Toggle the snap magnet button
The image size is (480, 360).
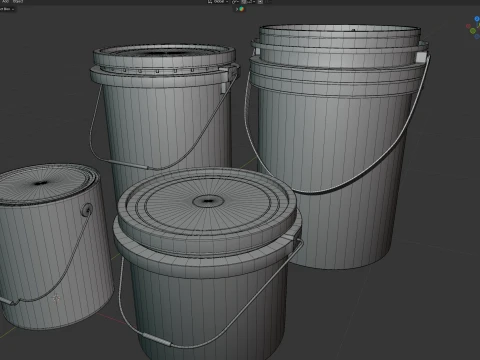244,1
